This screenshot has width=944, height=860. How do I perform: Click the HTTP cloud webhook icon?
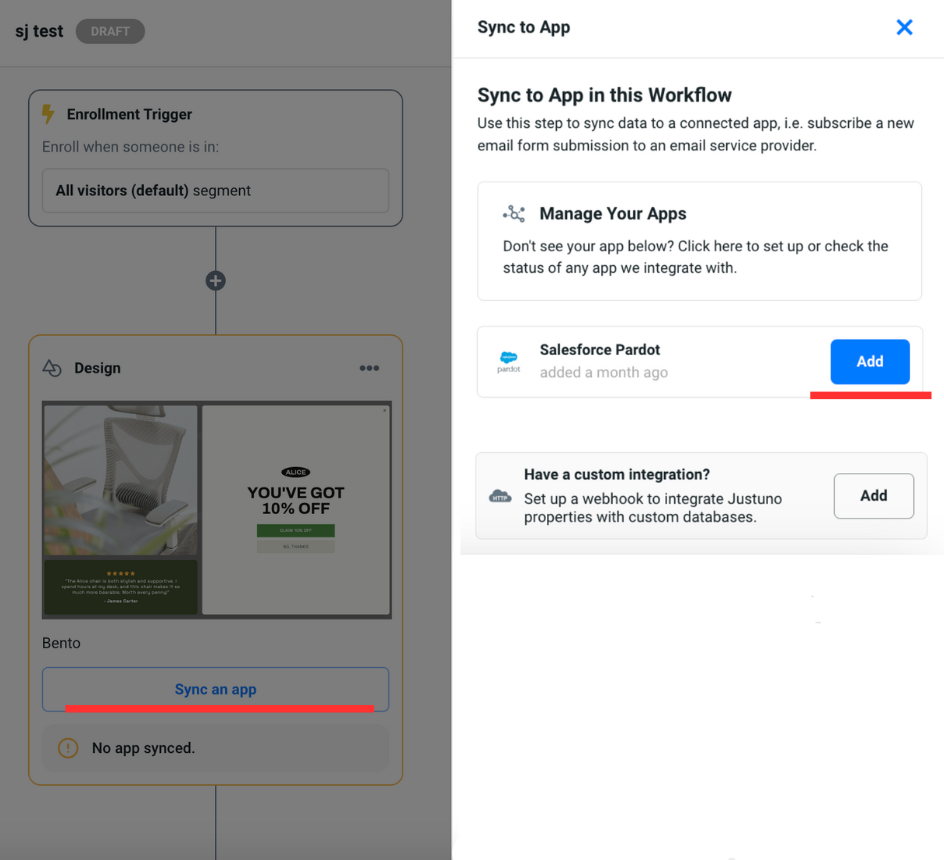pos(499,496)
